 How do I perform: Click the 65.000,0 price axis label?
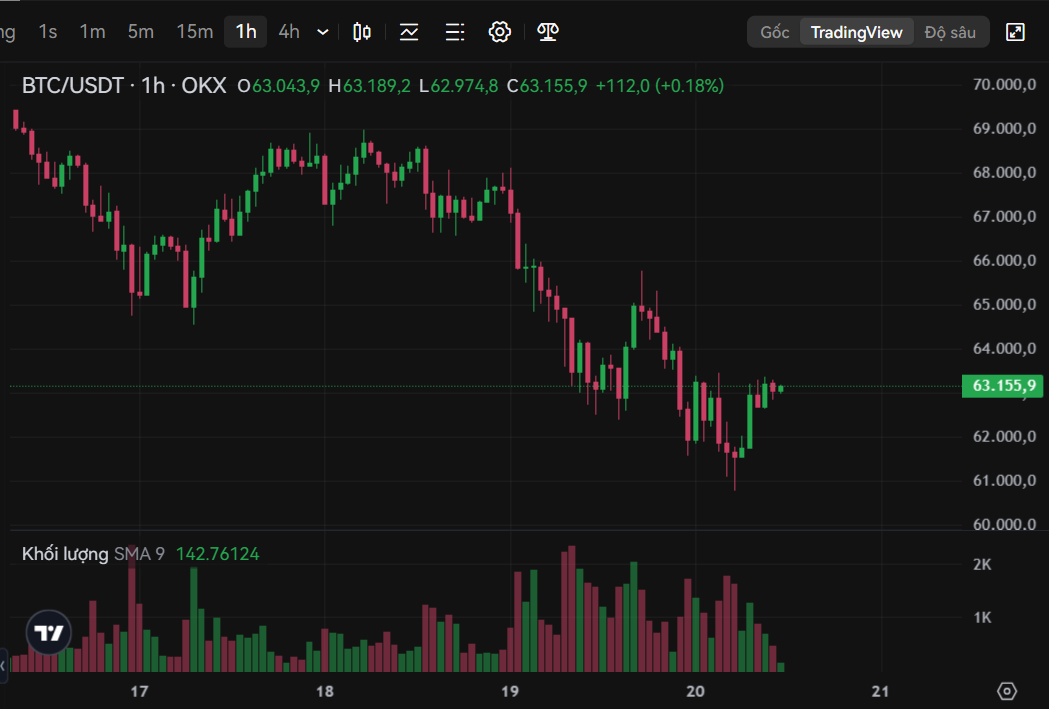[1004, 305]
